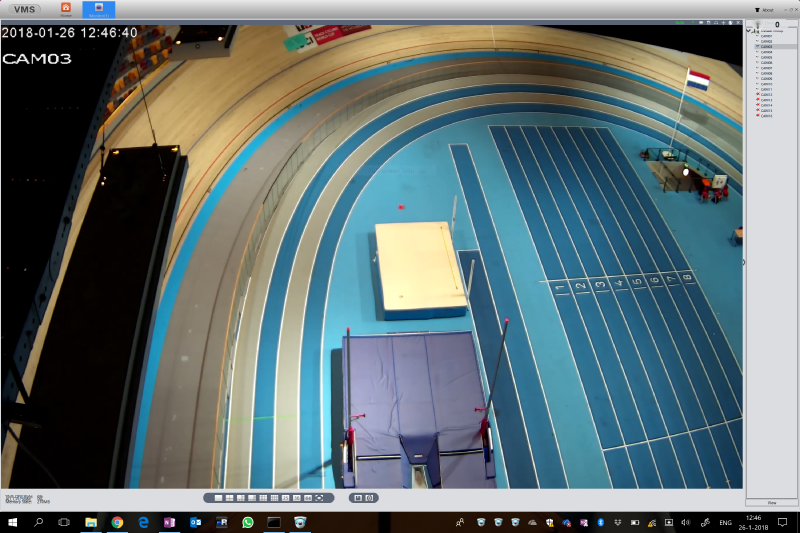
Task: Select offline CAM12 in device list
Action: click(766, 95)
